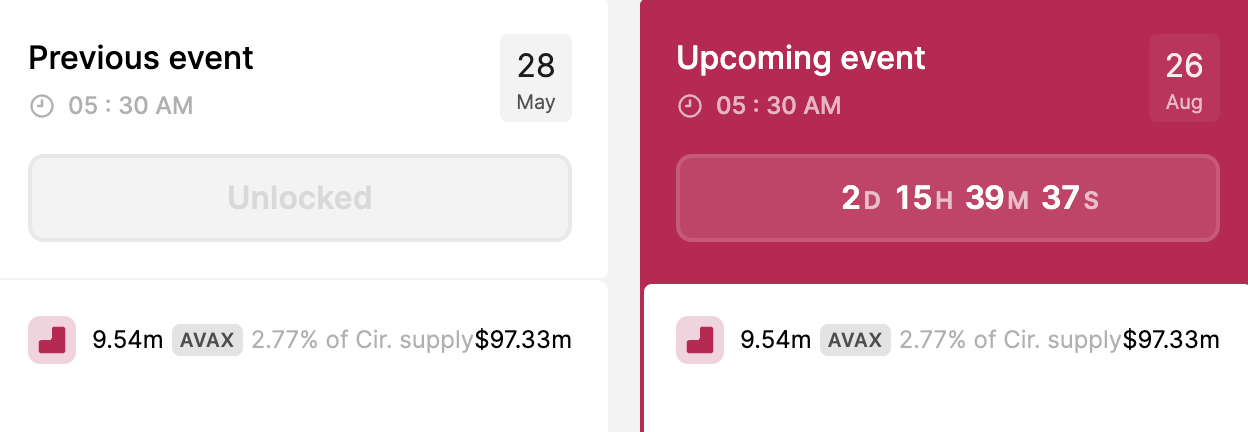Open the Upcoming event heading

pos(801,58)
